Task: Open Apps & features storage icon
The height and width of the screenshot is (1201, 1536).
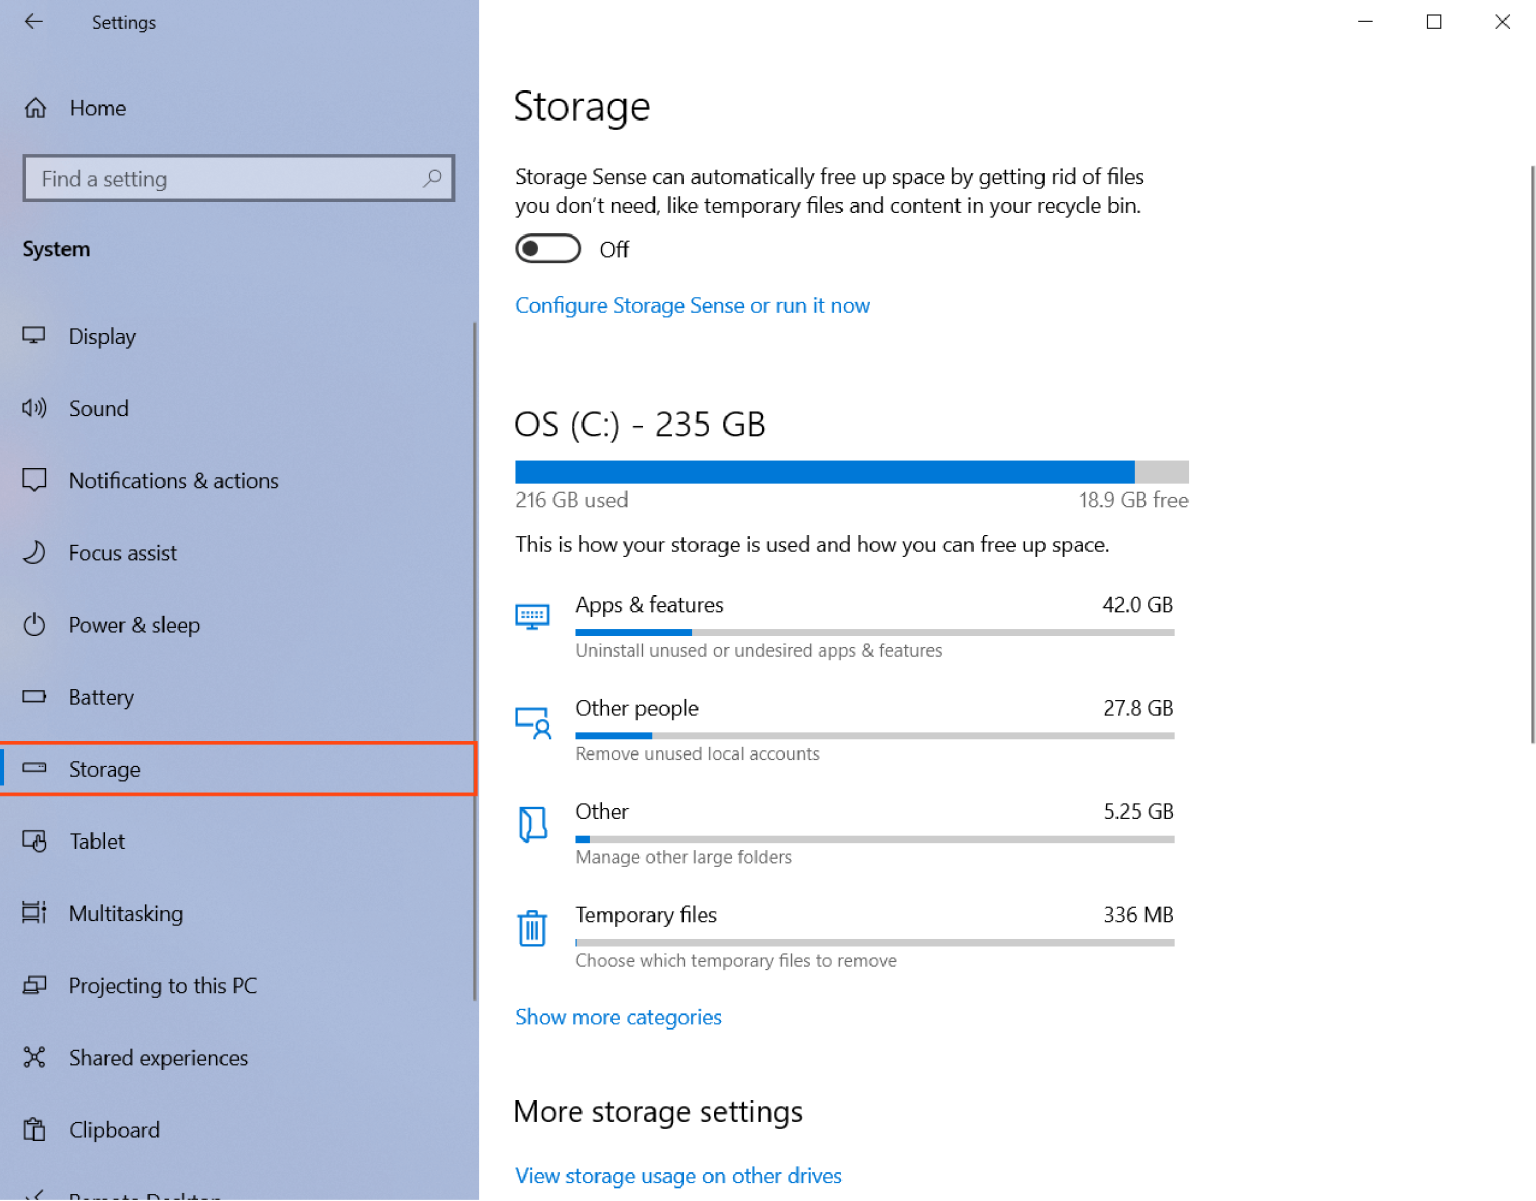Action: (x=532, y=616)
